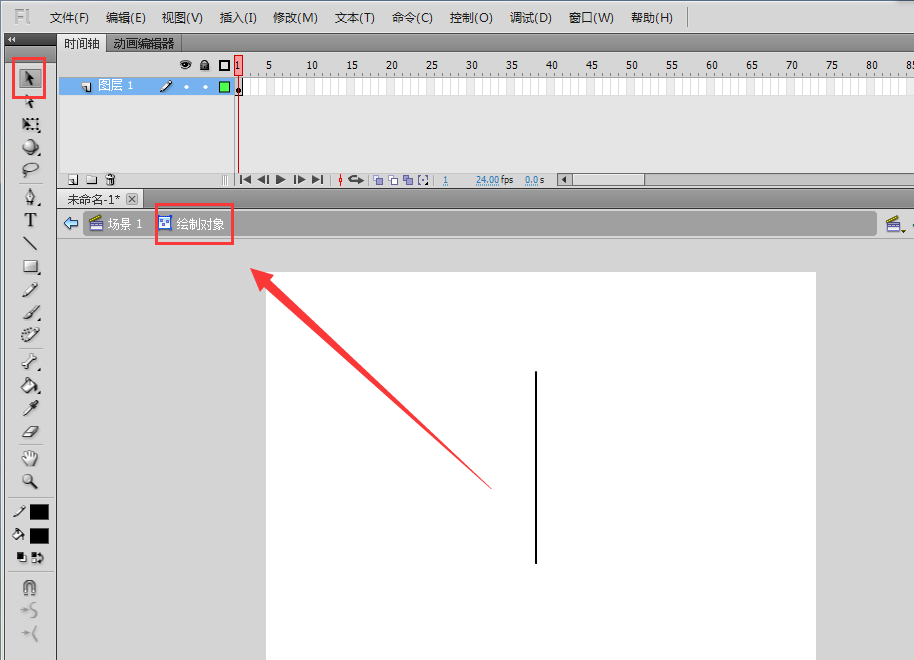This screenshot has height=660, width=914.
Task: Click the black and white default colors icon
Action: click(22, 557)
